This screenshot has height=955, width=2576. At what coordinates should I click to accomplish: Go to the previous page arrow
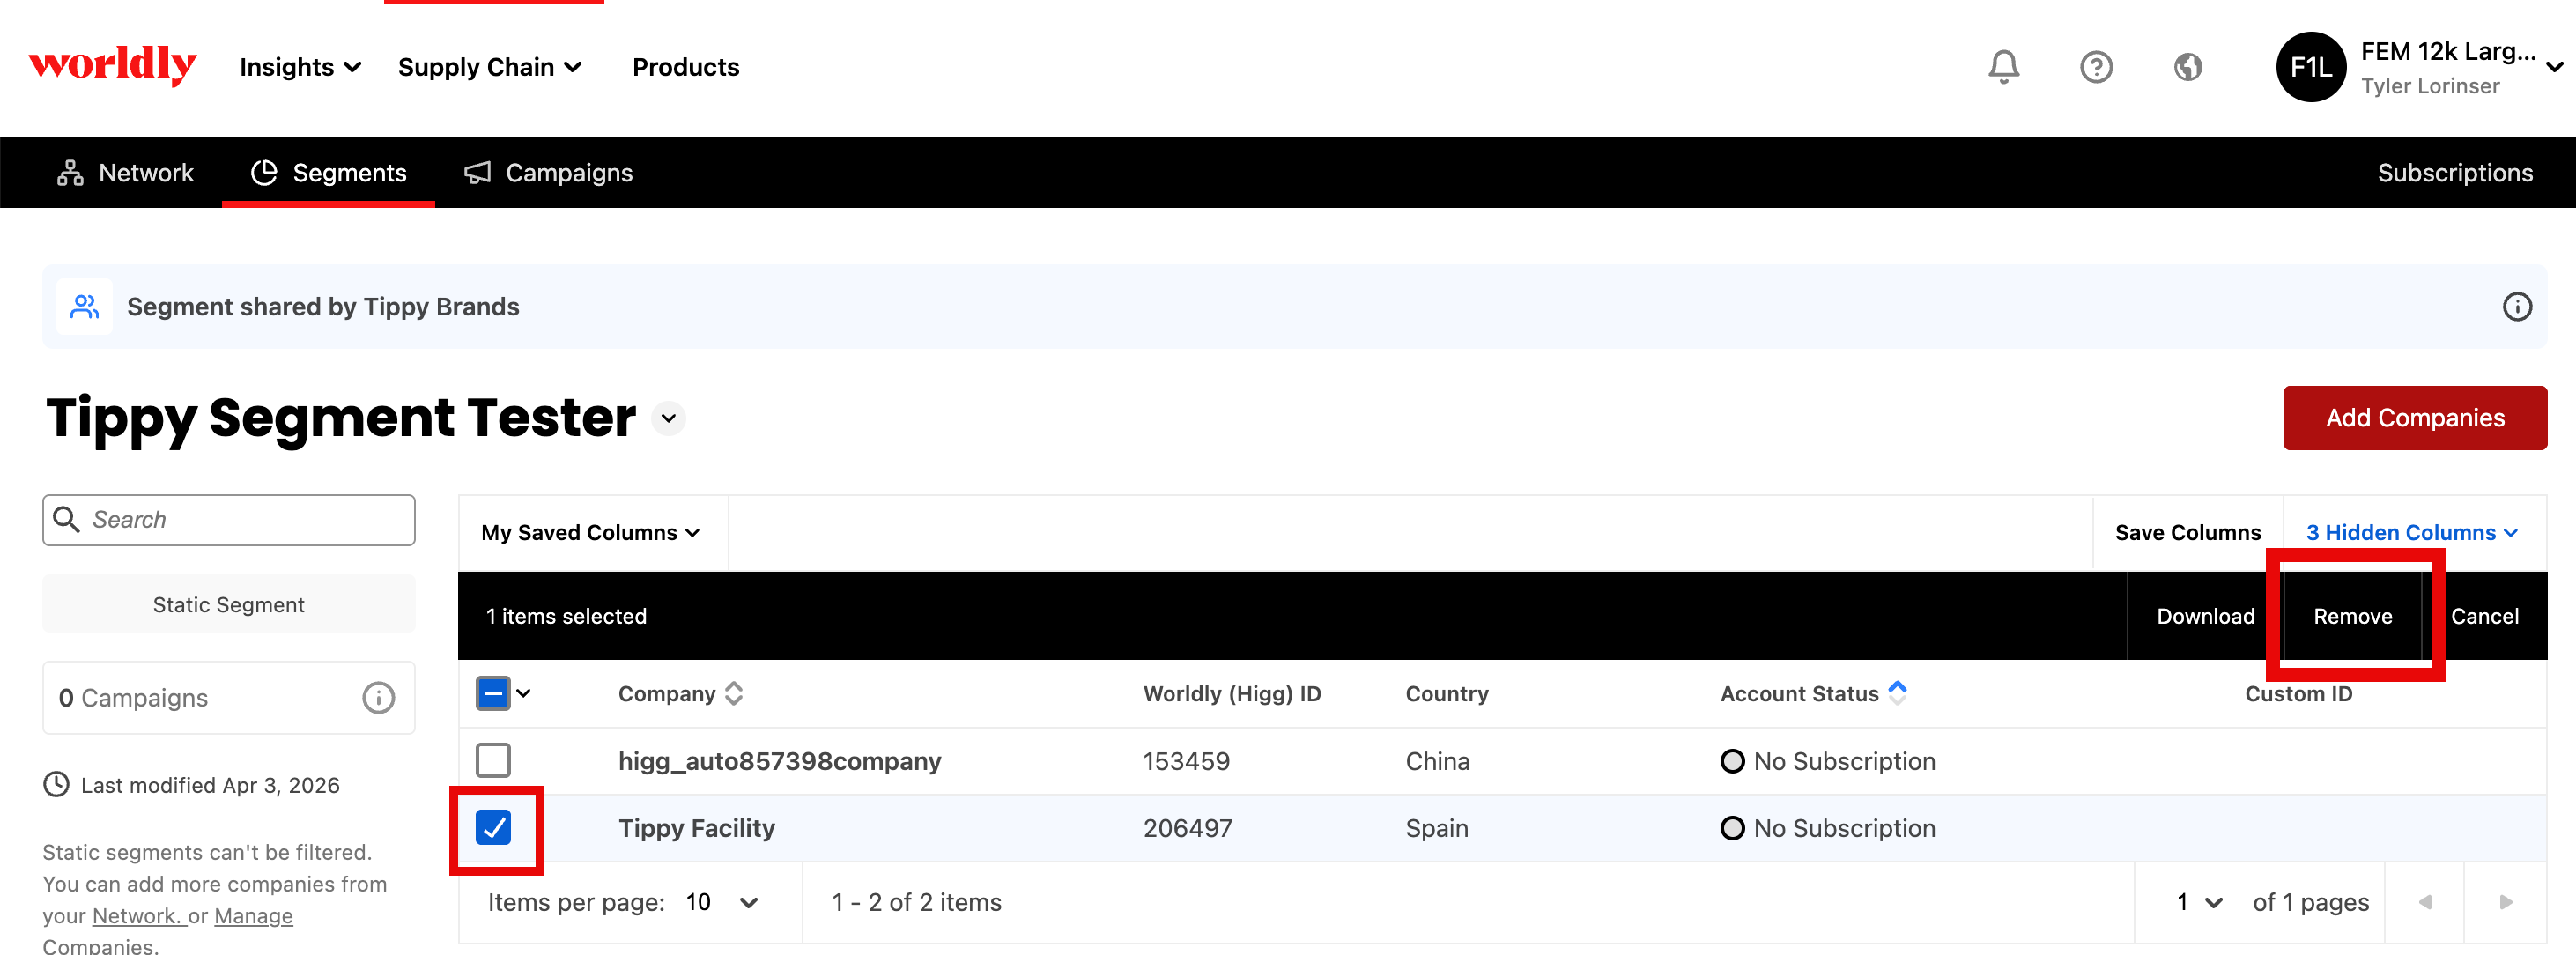[x=2424, y=902]
